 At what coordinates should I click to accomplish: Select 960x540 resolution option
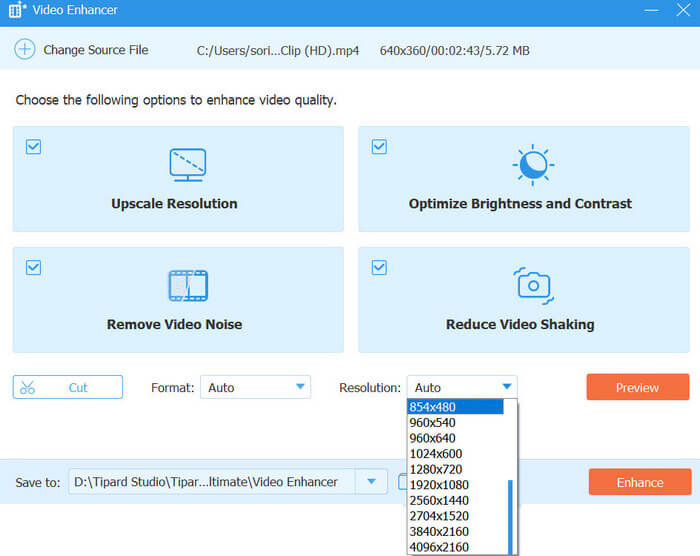[x=455, y=422]
